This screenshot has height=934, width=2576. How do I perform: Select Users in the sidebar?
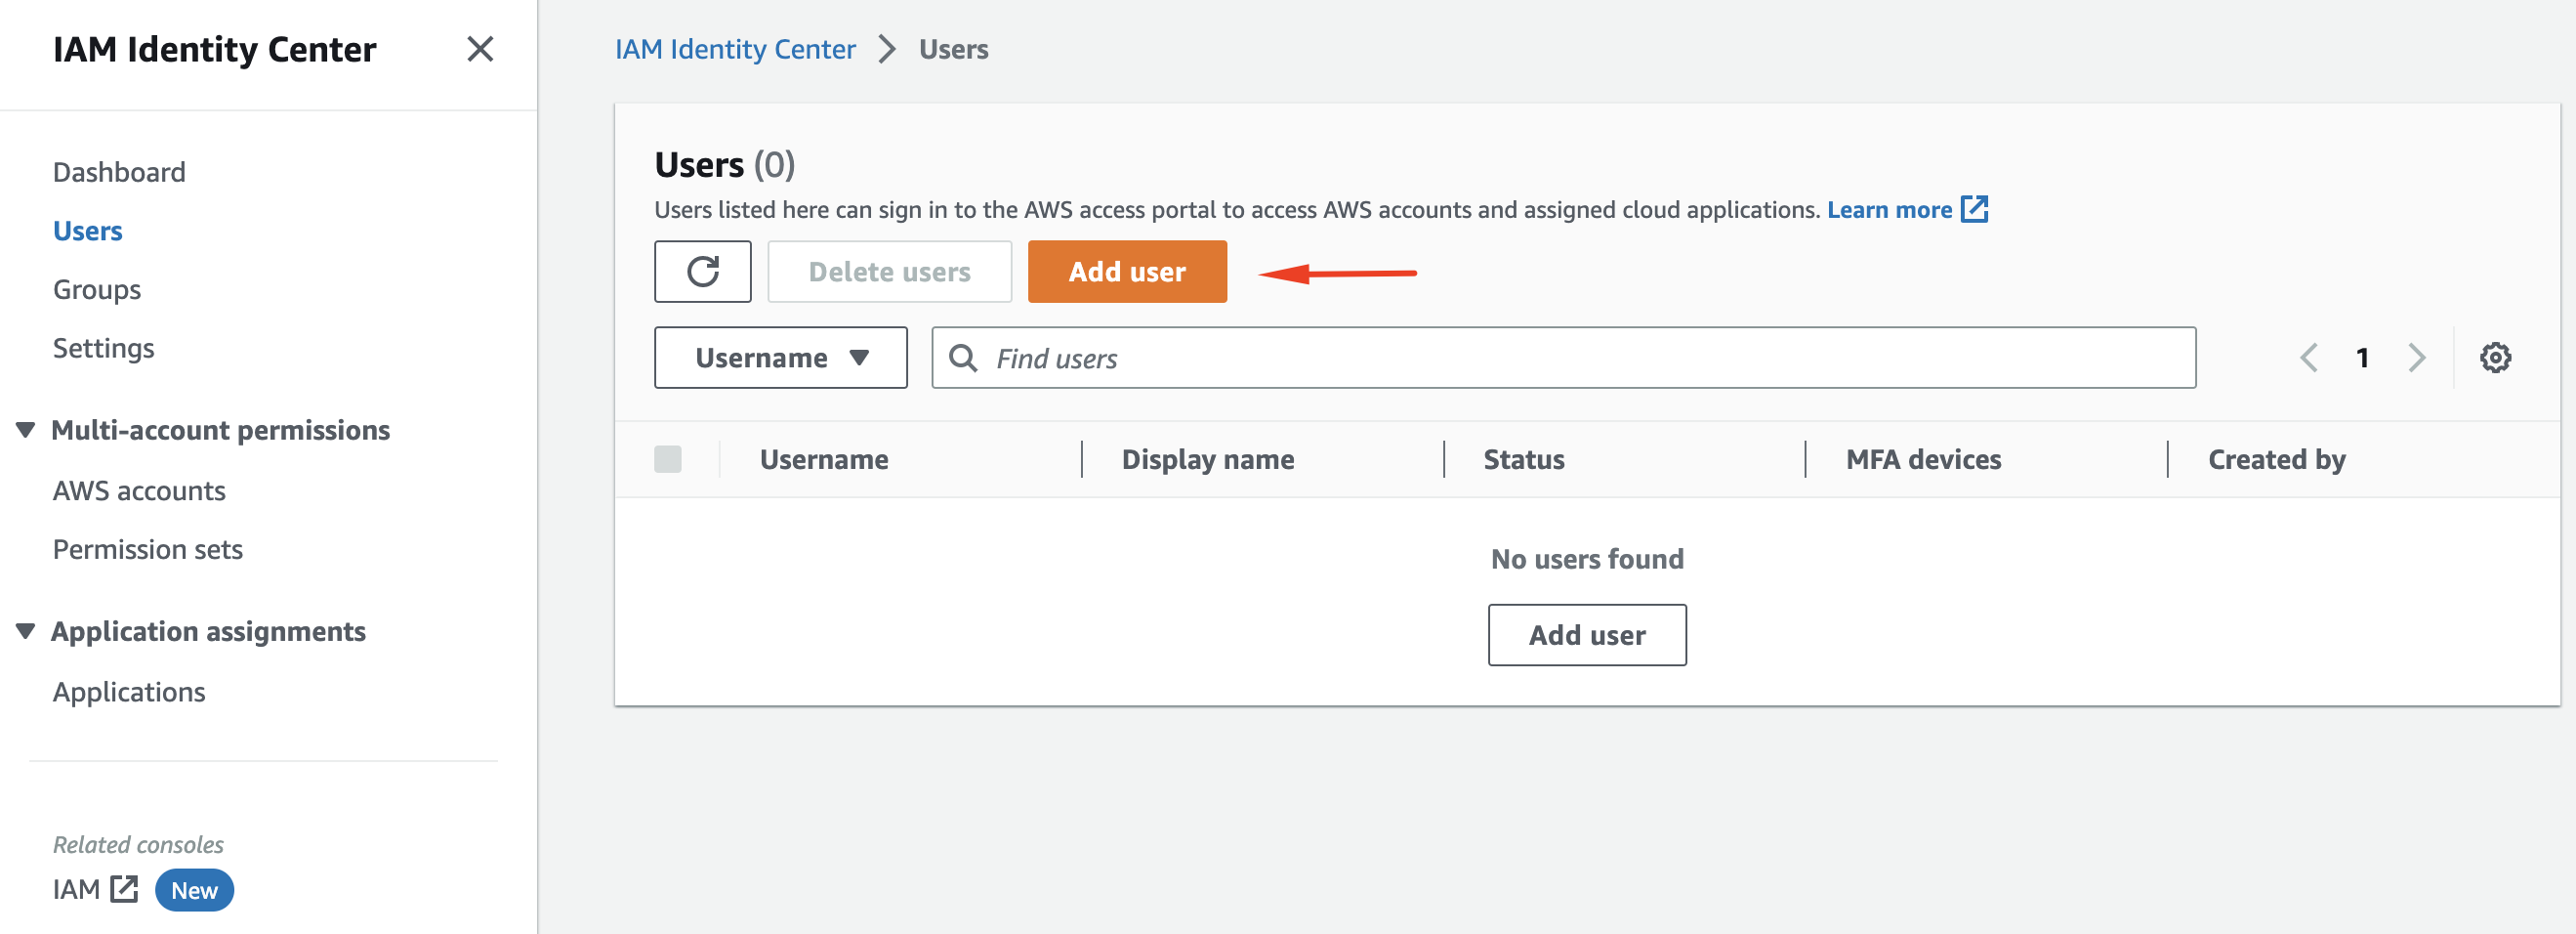pos(88,231)
